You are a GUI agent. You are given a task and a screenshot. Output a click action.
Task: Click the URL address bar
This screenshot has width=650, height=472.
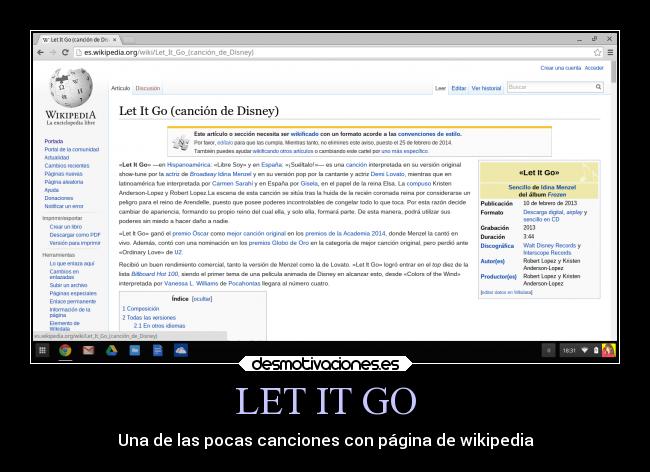[x=334, y=53]
